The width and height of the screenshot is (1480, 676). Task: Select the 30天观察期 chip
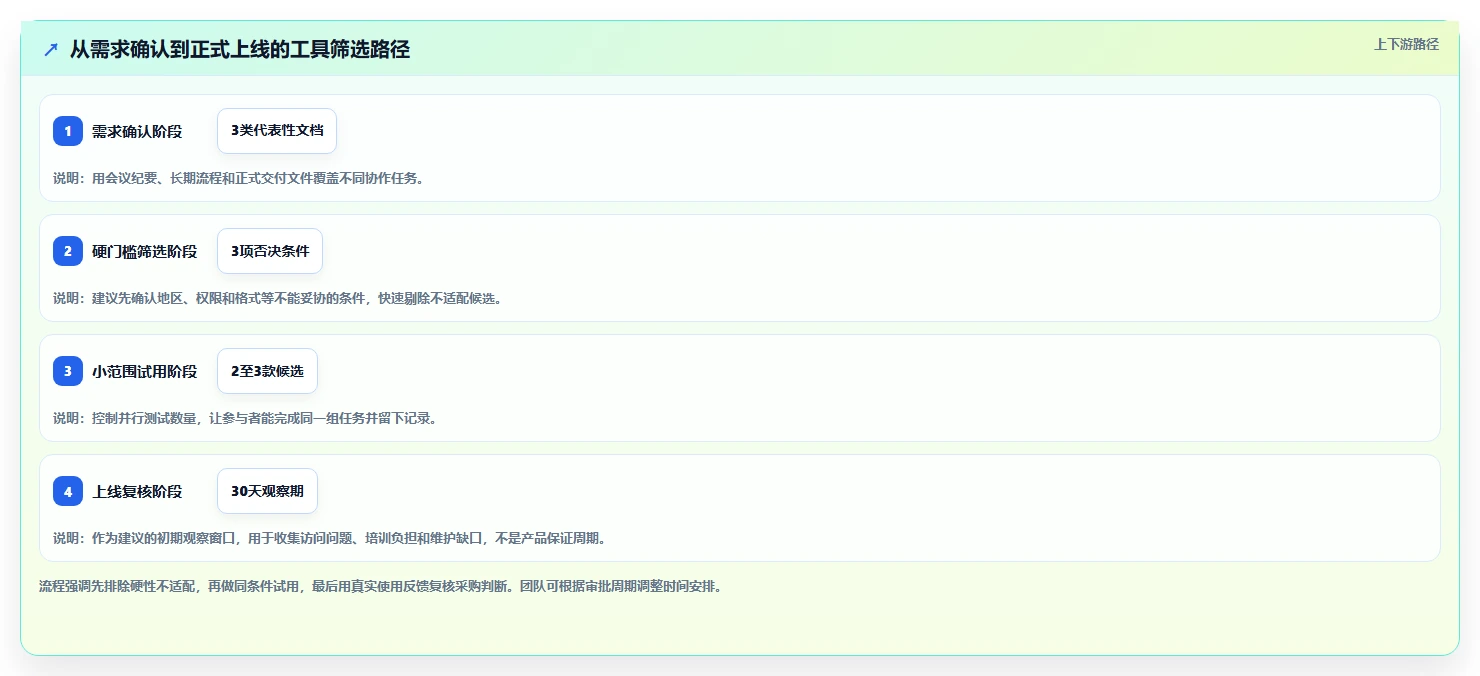pos(267,491)
